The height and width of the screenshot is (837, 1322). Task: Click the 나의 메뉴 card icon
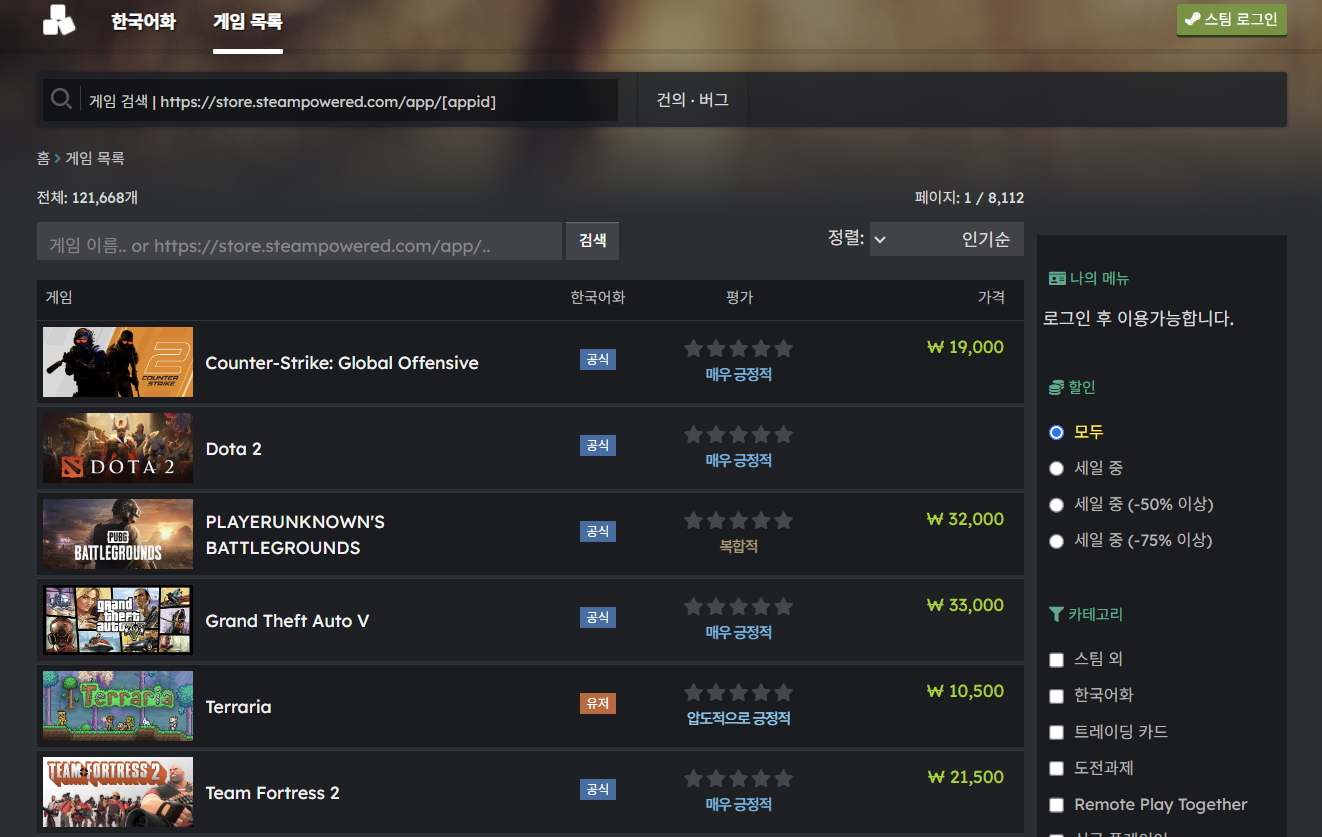(x=1057, y=279)
